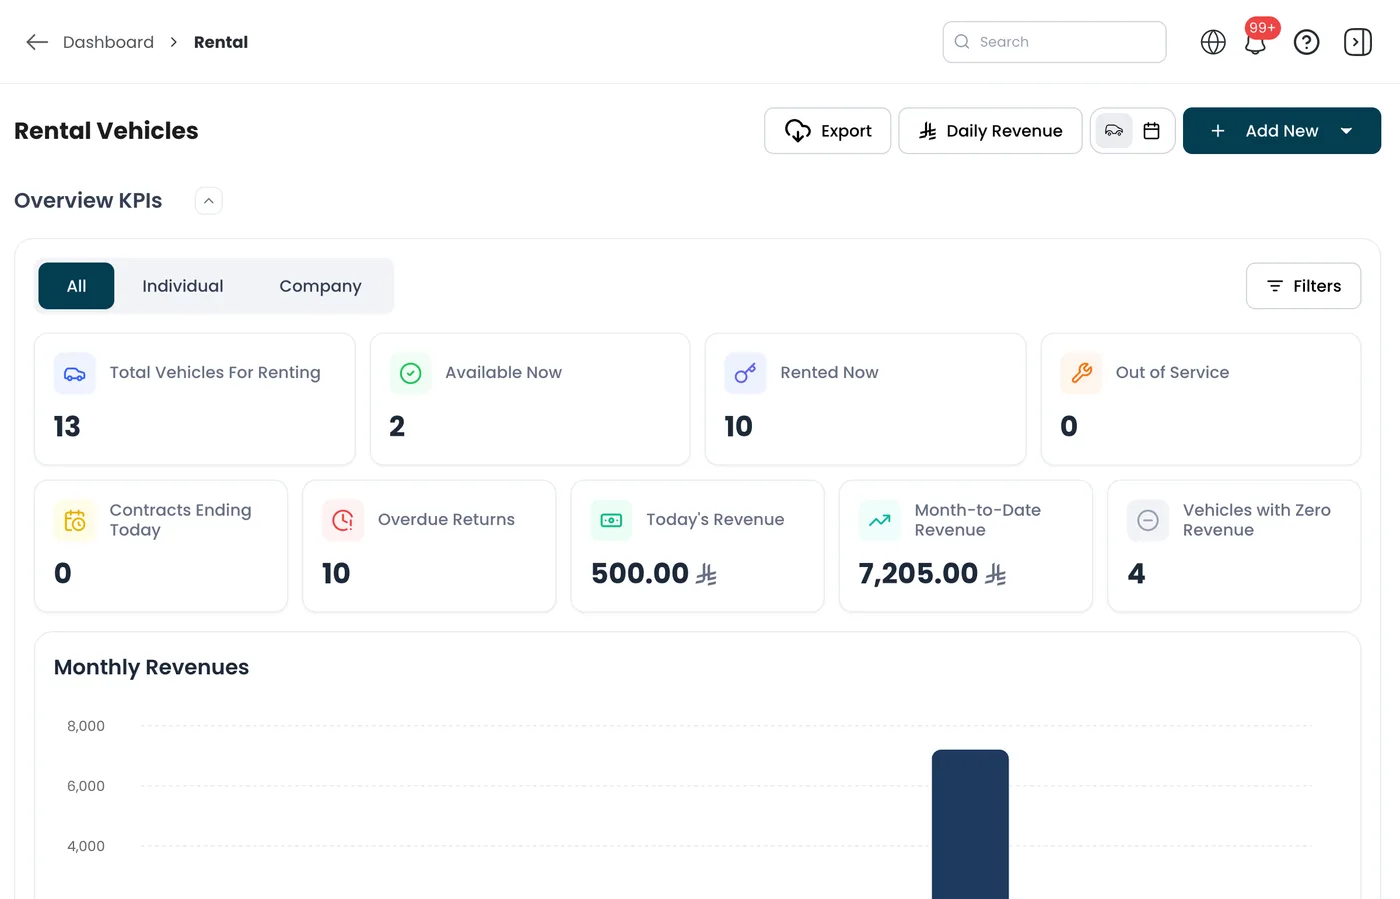This screenshot has height=899, width=1400.
Task: Select the All tab
Action: (76, 286)
